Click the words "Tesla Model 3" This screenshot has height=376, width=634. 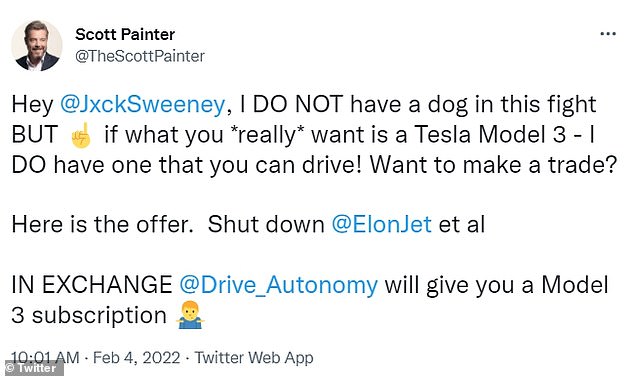pos(490,134)
